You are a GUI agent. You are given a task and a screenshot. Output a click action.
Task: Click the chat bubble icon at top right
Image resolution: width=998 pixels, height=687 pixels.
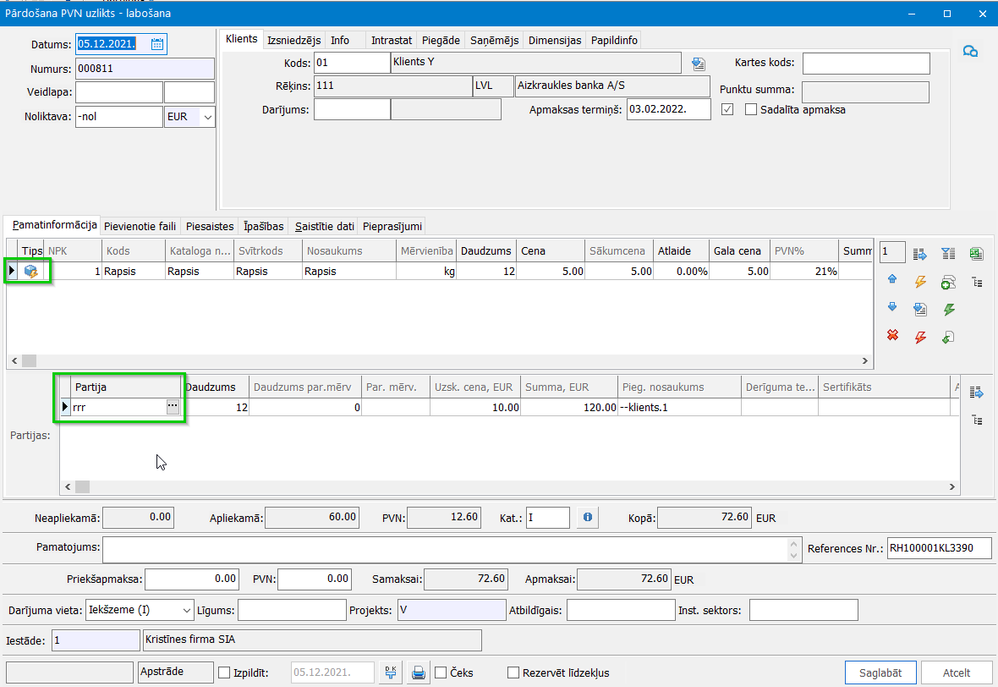[x=969, y=52]
